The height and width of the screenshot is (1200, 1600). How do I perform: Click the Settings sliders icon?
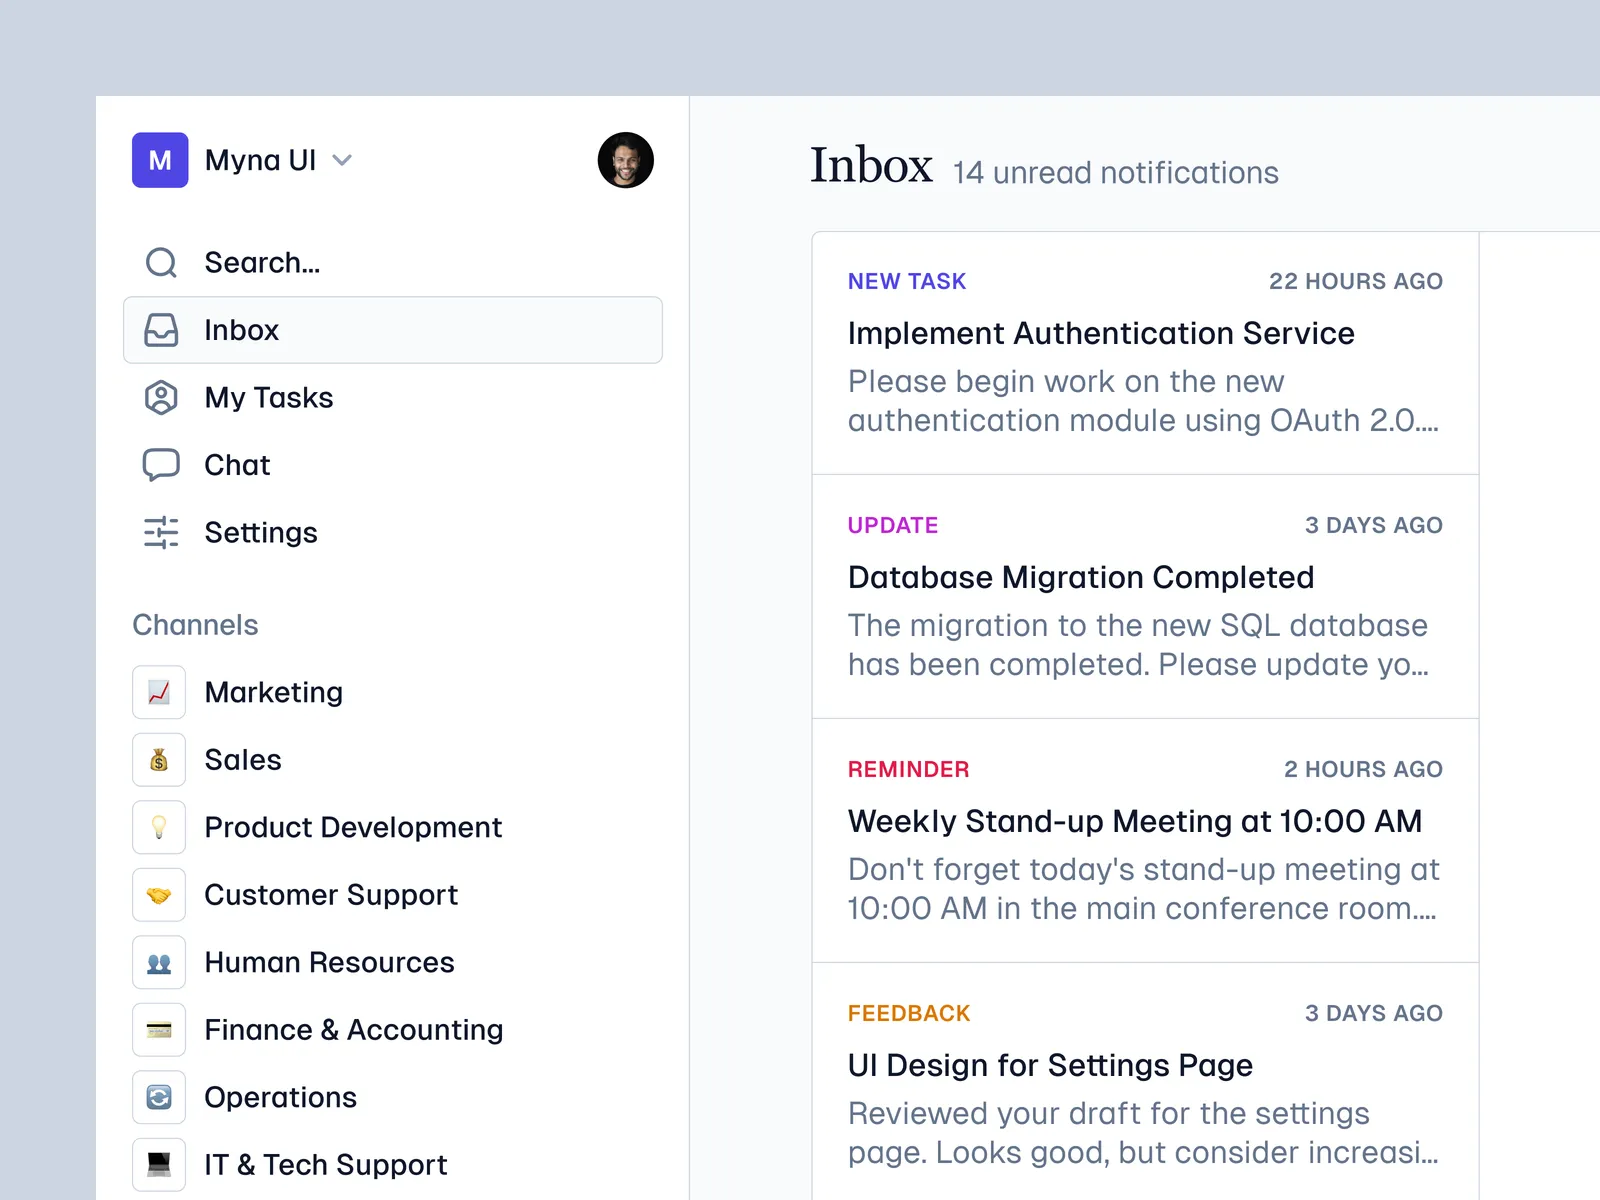coord(161,532)
